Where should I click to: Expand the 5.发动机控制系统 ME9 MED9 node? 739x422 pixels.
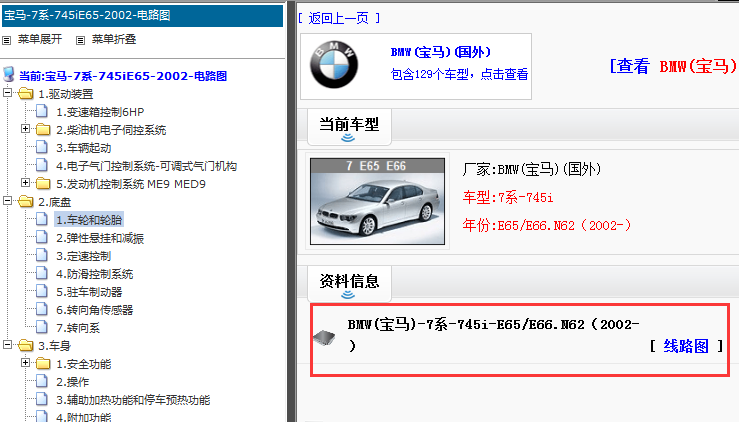(x=25, y=182)
